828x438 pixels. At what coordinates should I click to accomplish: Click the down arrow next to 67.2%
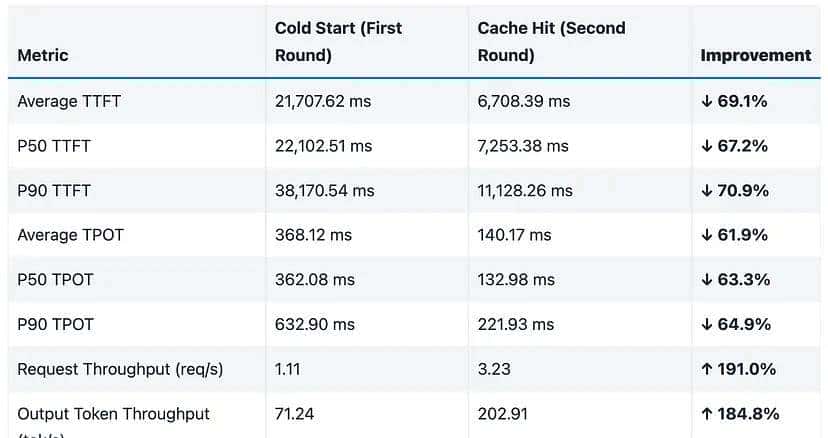click(x=707, y=146)
